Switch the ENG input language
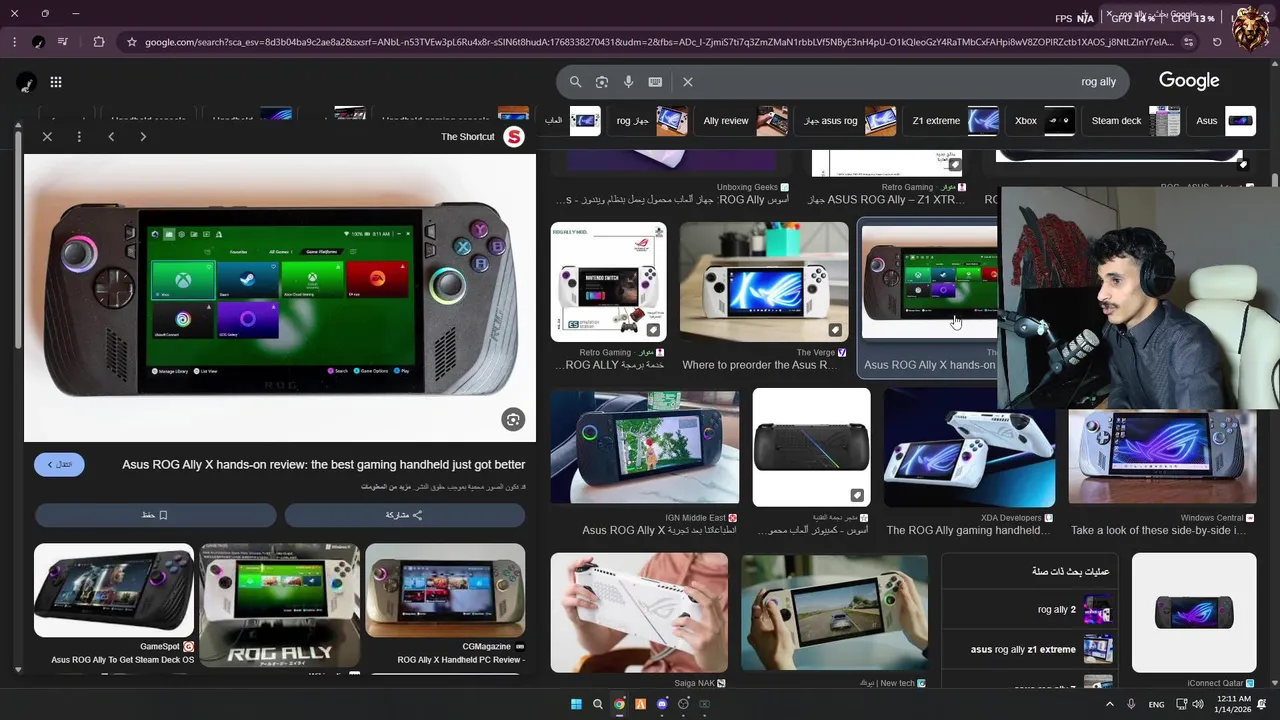The image size is (1280, 720). (x=1156, y=704)
